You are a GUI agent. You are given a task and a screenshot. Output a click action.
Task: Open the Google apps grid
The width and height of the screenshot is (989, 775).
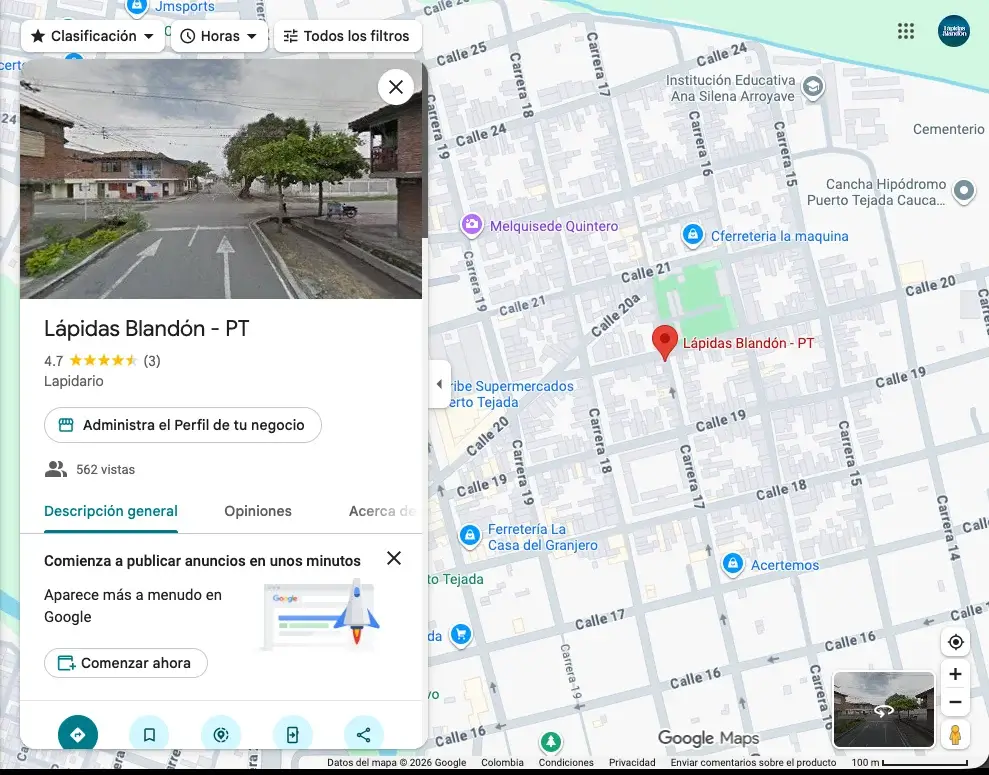point(906,31)
